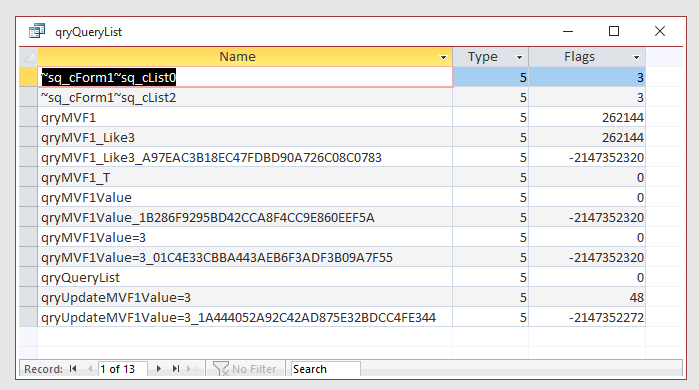Click the Search box in navigation bar
Screen dimensions: 699x390
(x=325, y=369)
